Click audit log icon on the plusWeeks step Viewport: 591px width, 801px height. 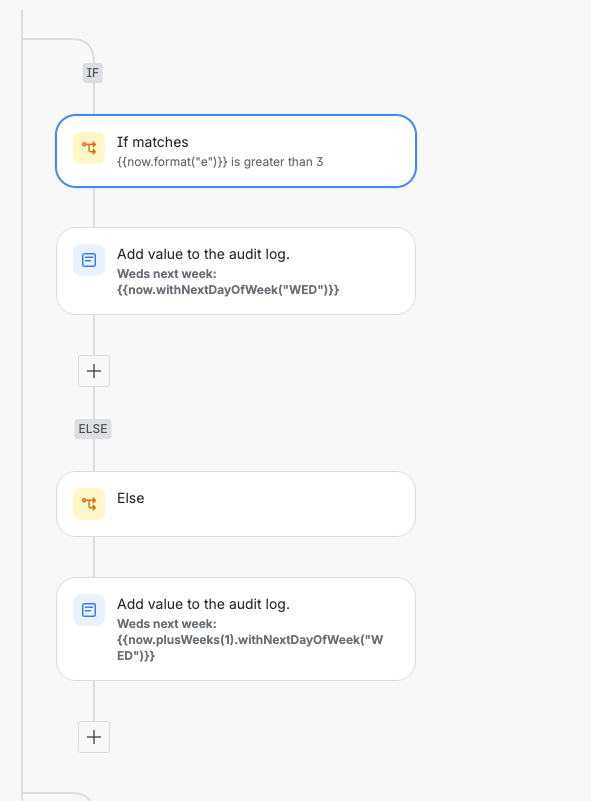tap(89, 610)
